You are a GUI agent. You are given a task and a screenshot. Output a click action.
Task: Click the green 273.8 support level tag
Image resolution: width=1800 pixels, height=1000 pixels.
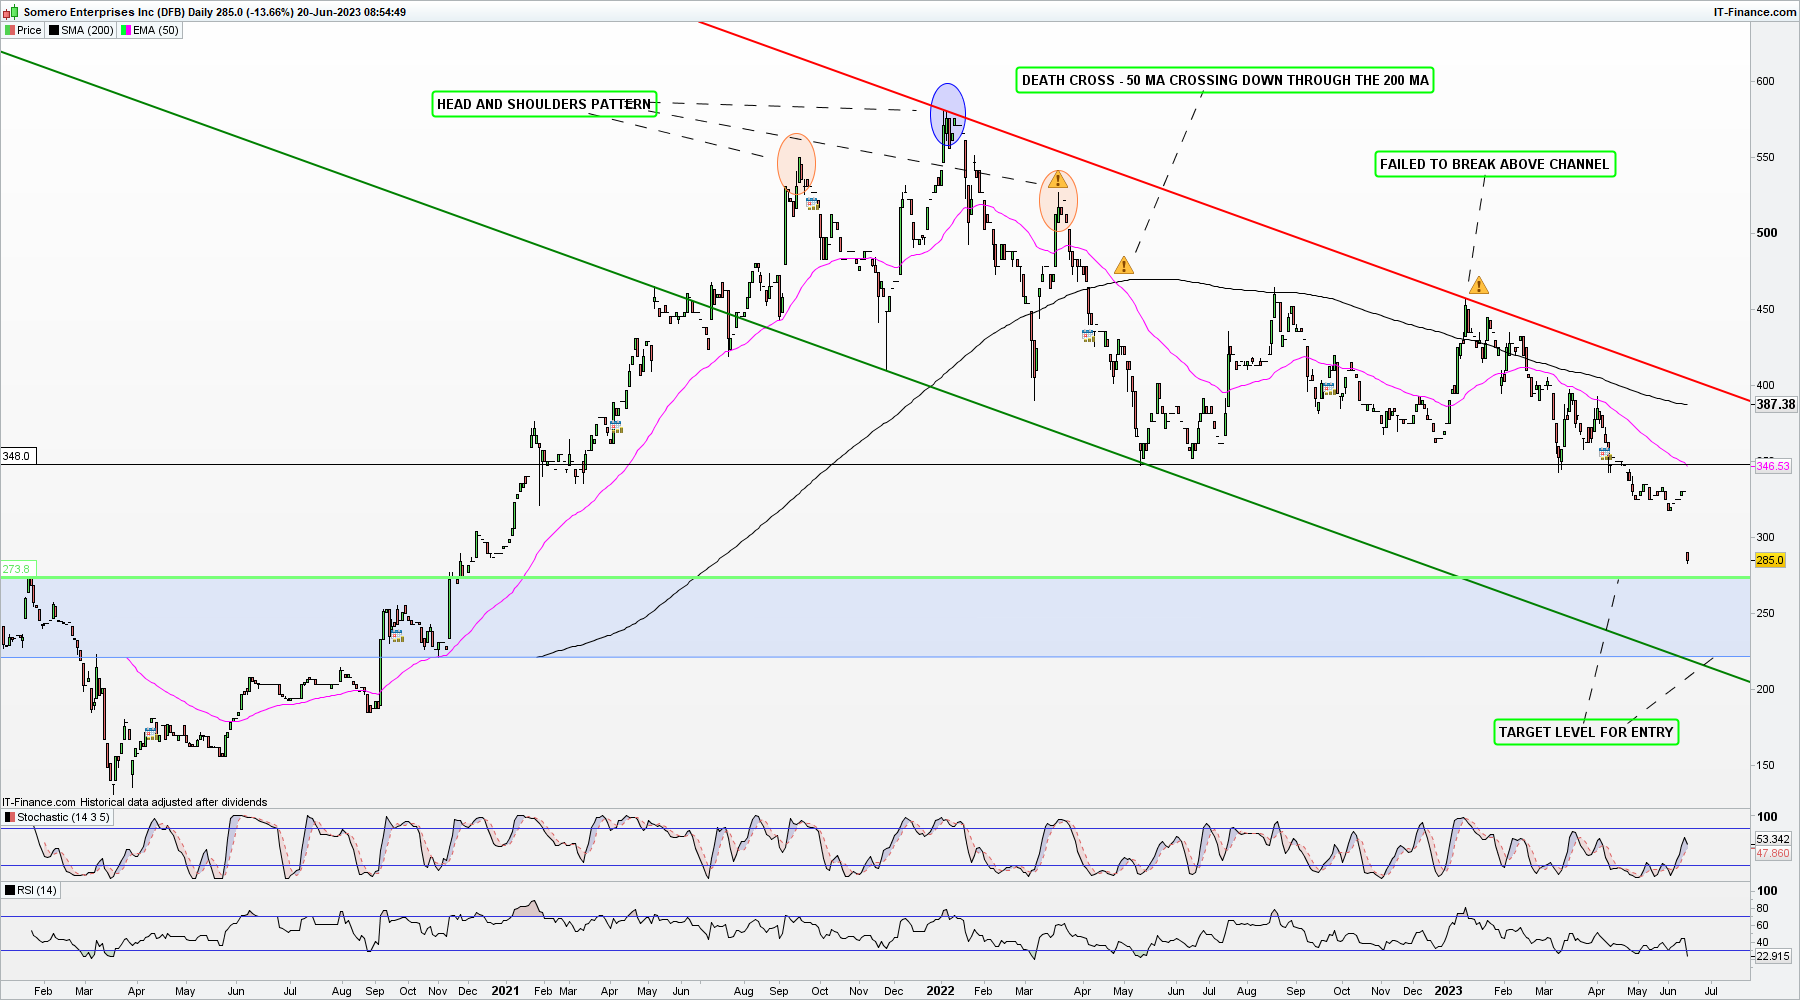click(17, 569)
